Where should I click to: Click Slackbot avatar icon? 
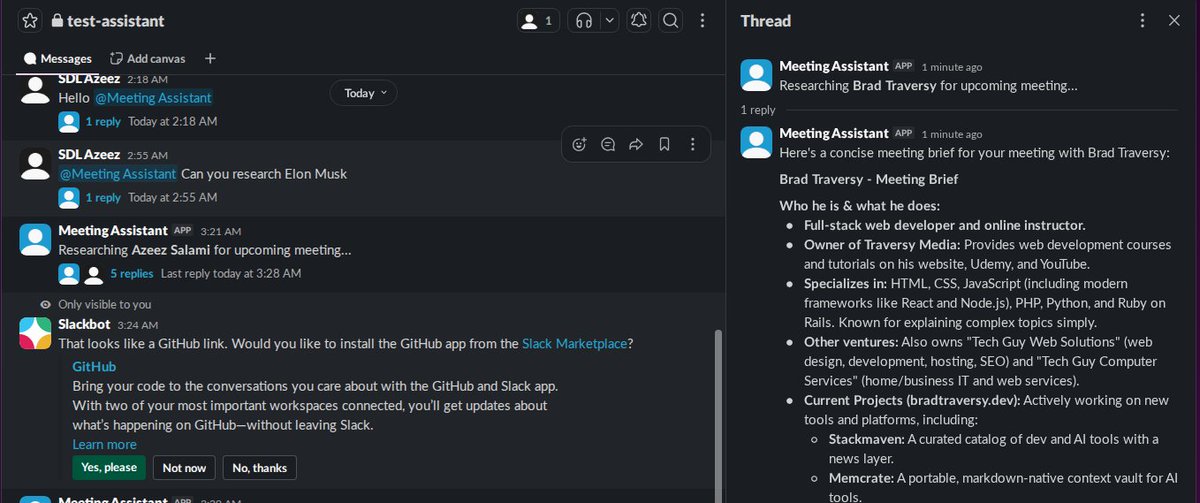point(36,333)
